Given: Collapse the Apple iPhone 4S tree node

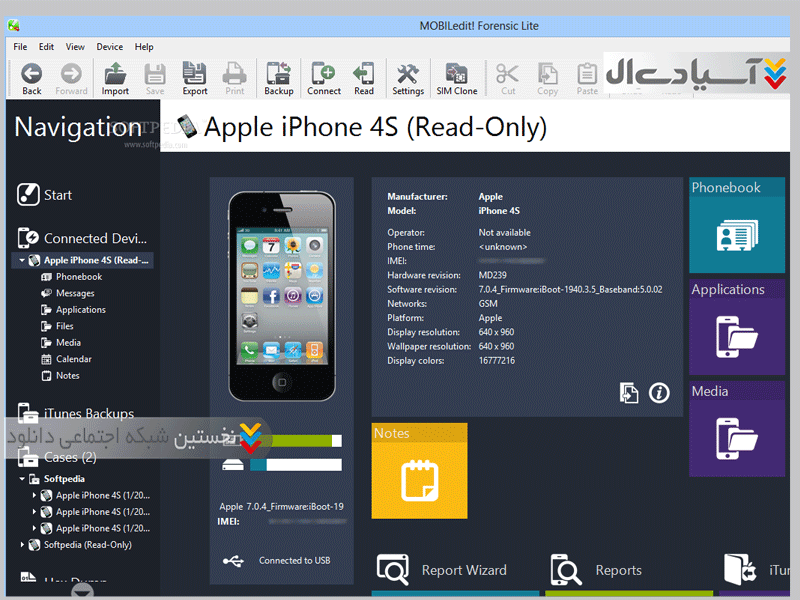Looking at the screenshot, I should tap(22, 261).
